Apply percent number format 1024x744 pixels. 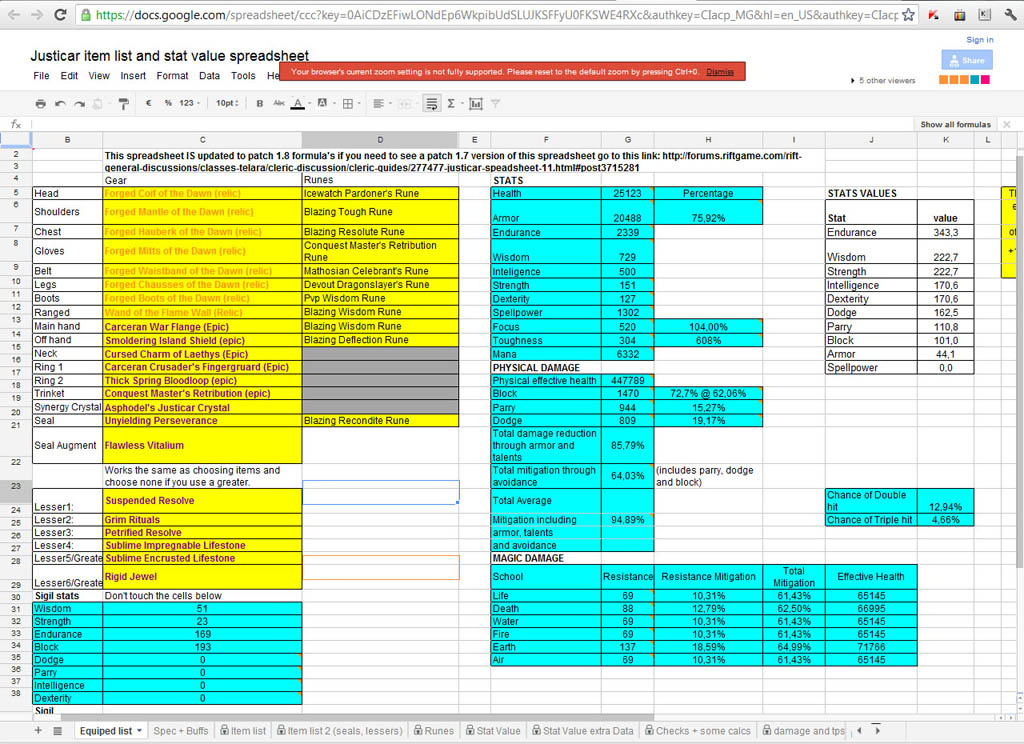tap(168, 103)
